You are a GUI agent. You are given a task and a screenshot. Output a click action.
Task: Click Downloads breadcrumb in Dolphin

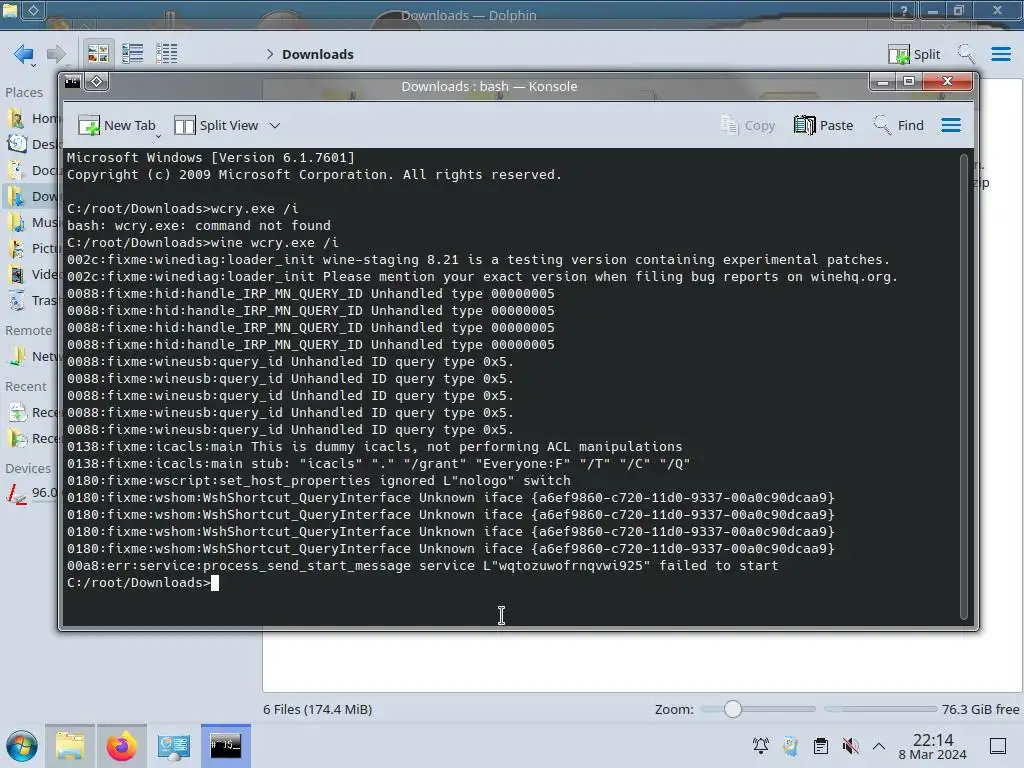317,54
